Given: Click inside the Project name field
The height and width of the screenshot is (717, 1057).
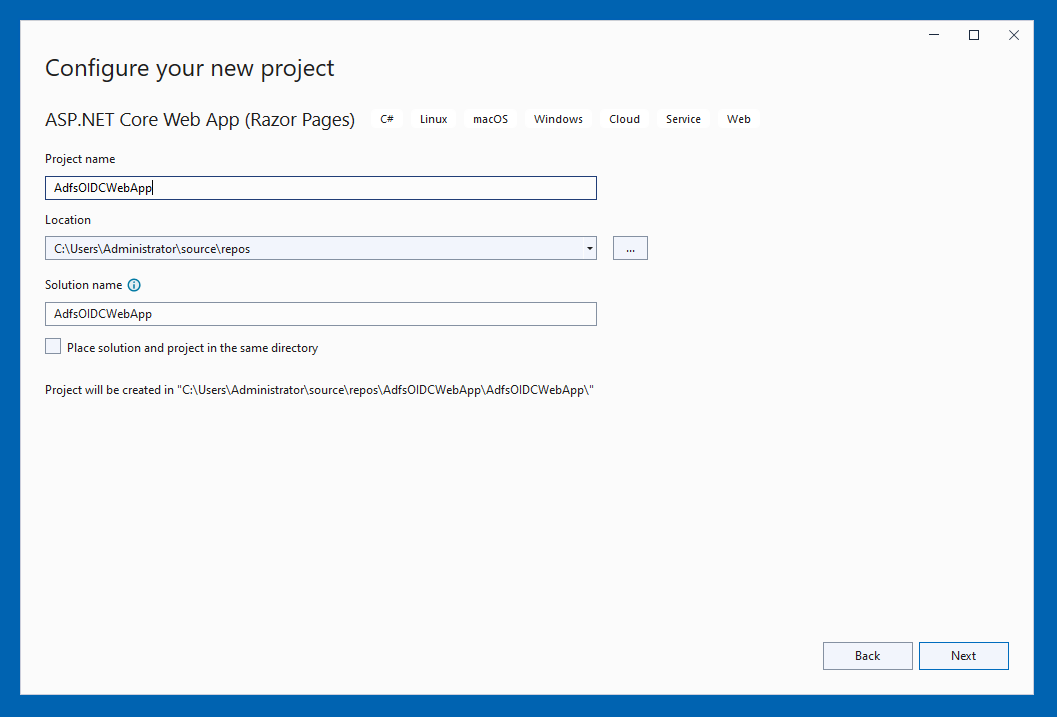Looking at the screenshot, I should click(x=320, y=187).
